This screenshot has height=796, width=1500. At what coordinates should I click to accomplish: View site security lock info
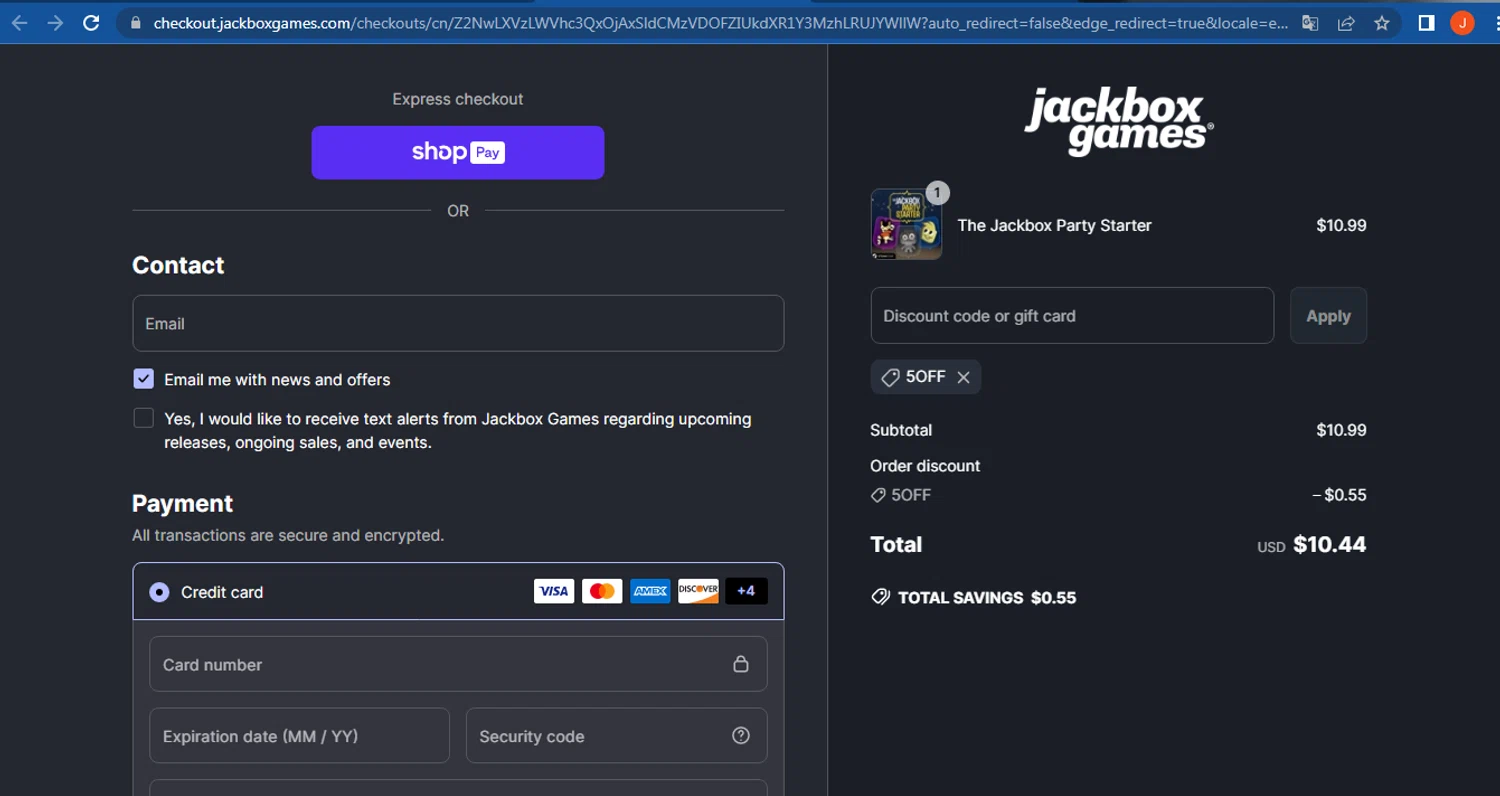(136, 23)
